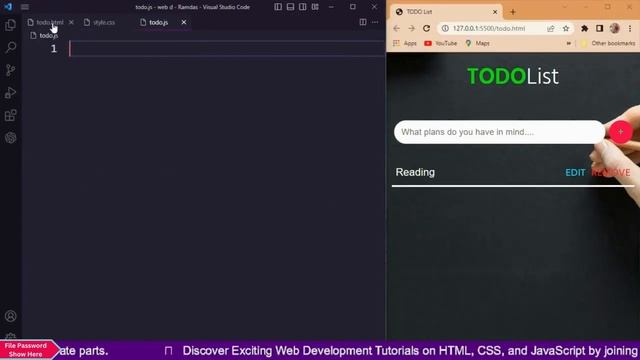Open the ChatGPT extension icon in activity bar

[11, 138]
